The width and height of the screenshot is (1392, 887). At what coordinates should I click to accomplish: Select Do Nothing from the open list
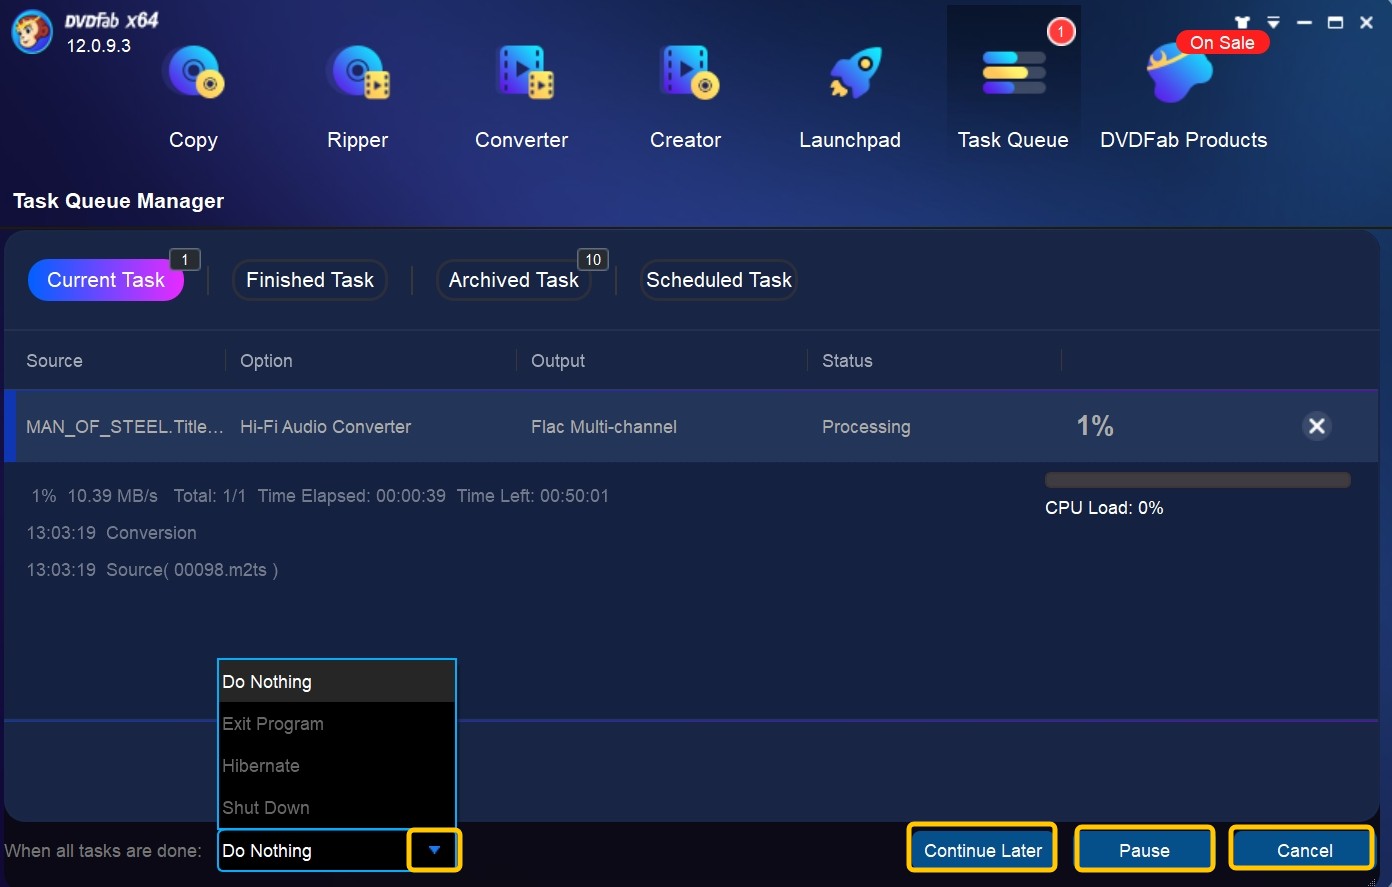pos(337,682)
